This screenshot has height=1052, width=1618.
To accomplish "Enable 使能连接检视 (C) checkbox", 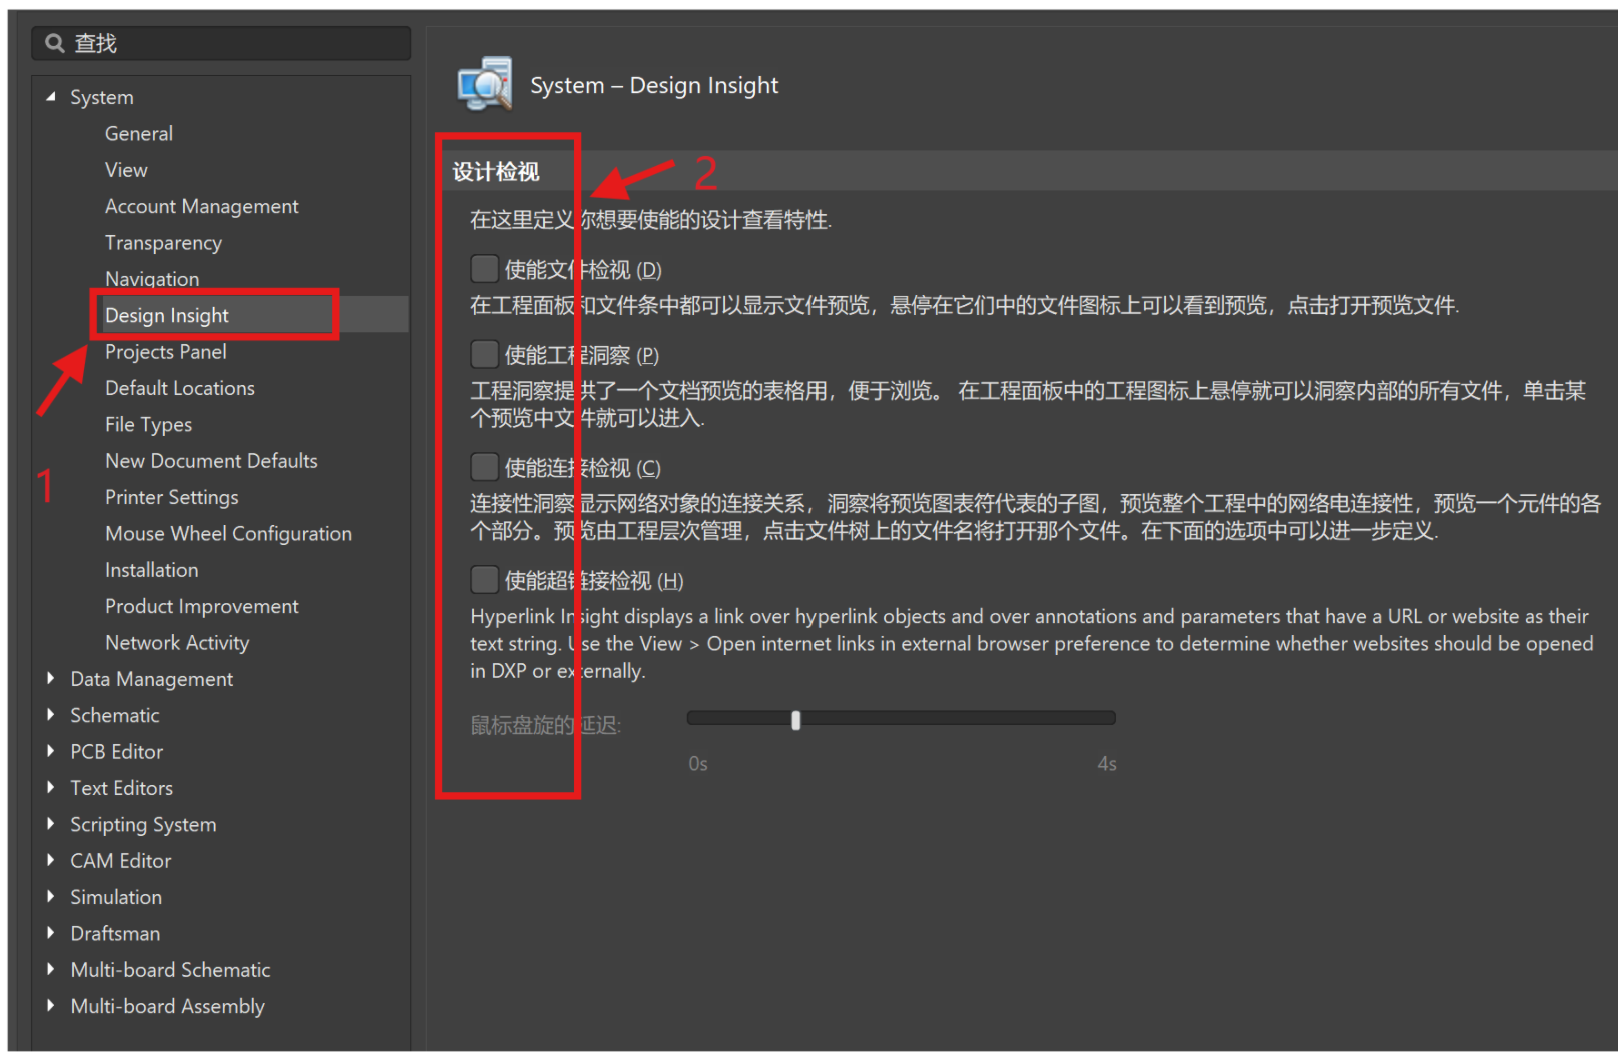I will (484, 467).
